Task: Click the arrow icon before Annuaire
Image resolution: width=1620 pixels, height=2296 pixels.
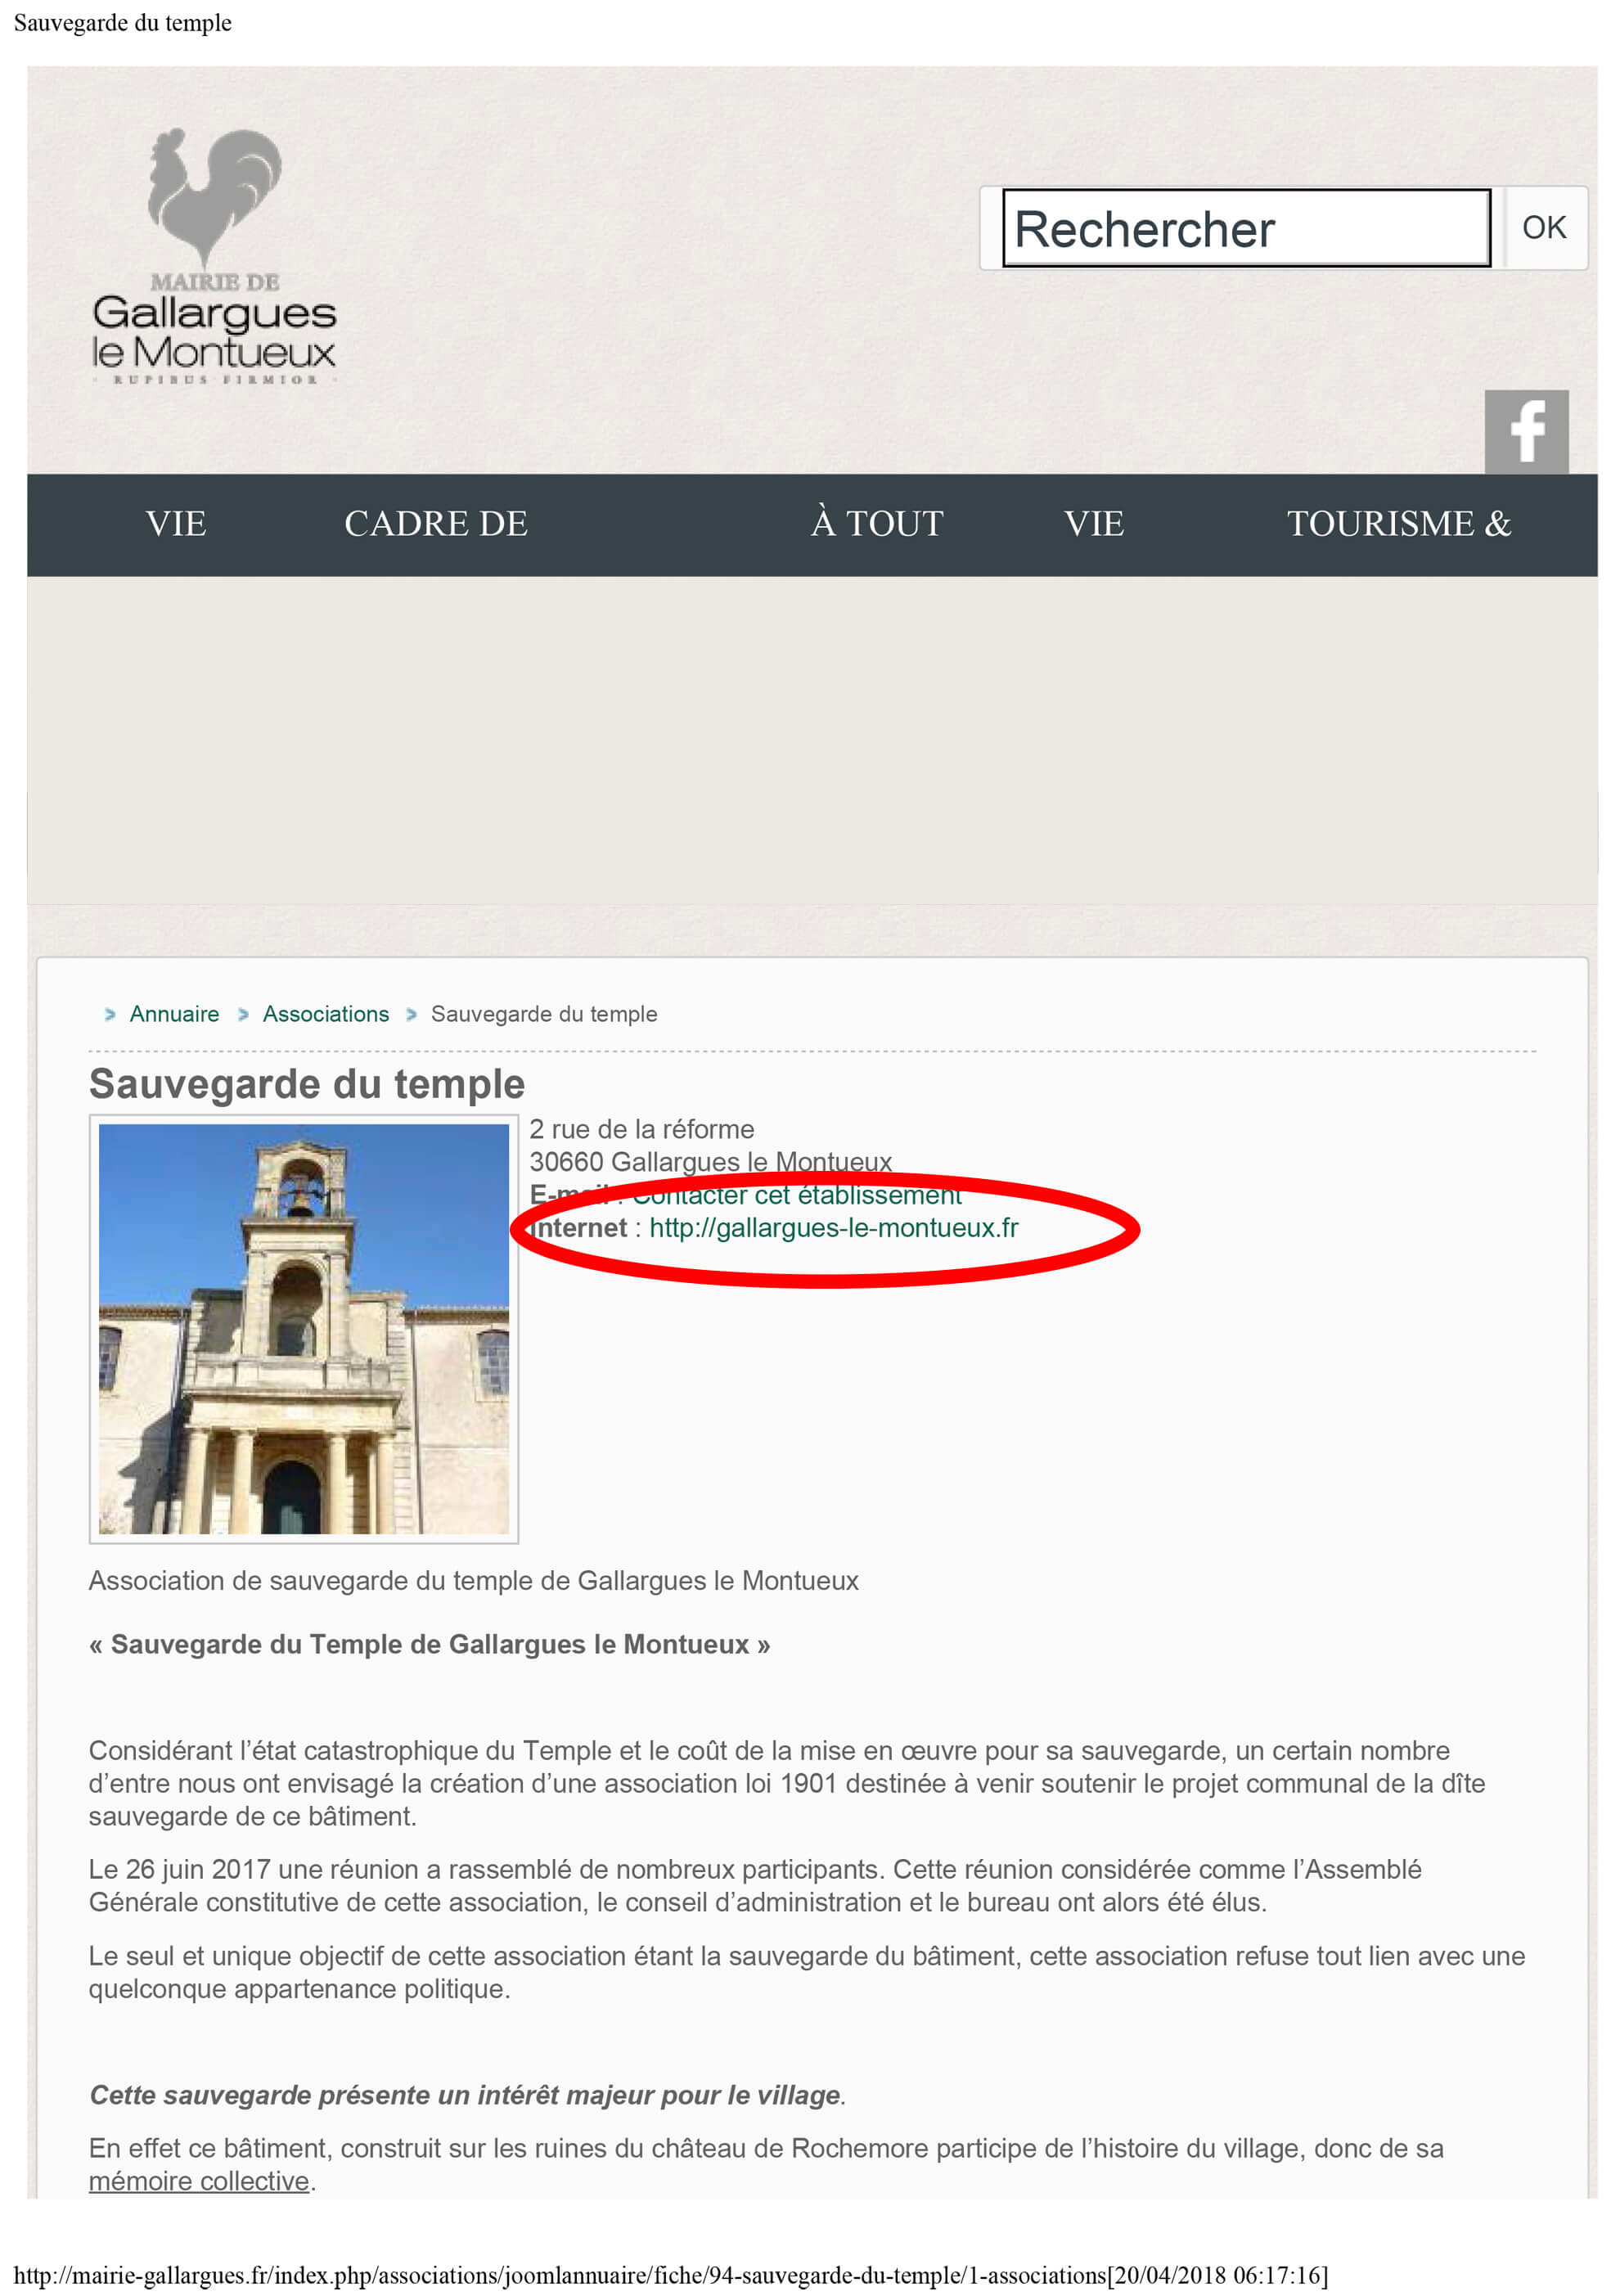Action: pos(110,1014)
